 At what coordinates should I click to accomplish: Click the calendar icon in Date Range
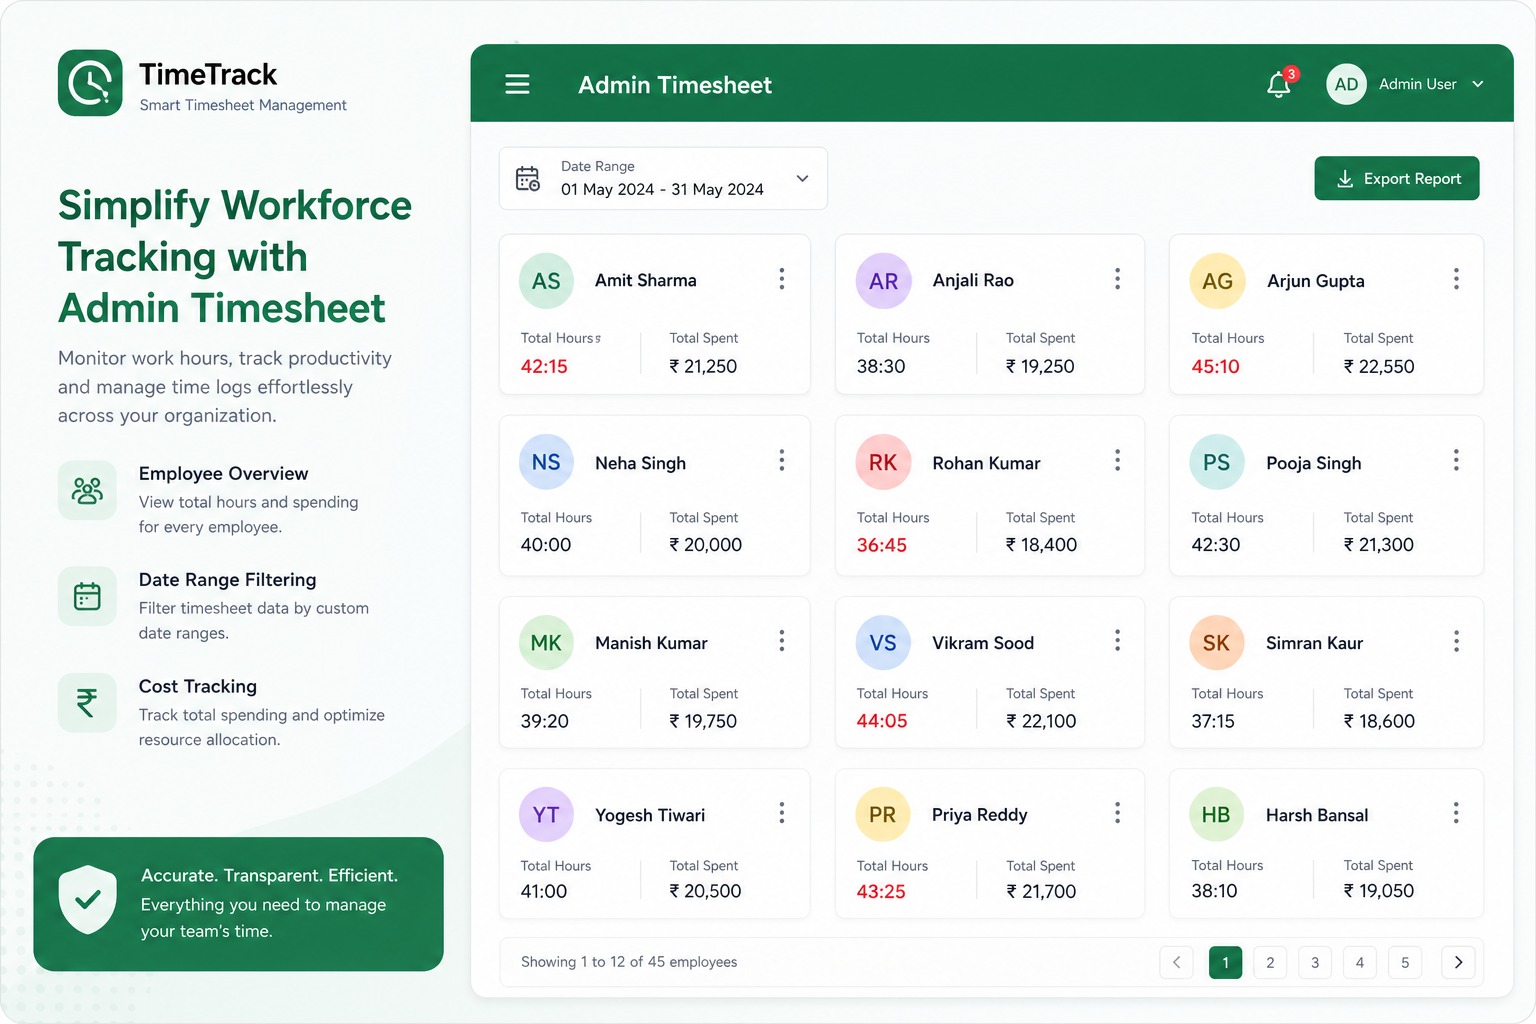coord(527,178)
